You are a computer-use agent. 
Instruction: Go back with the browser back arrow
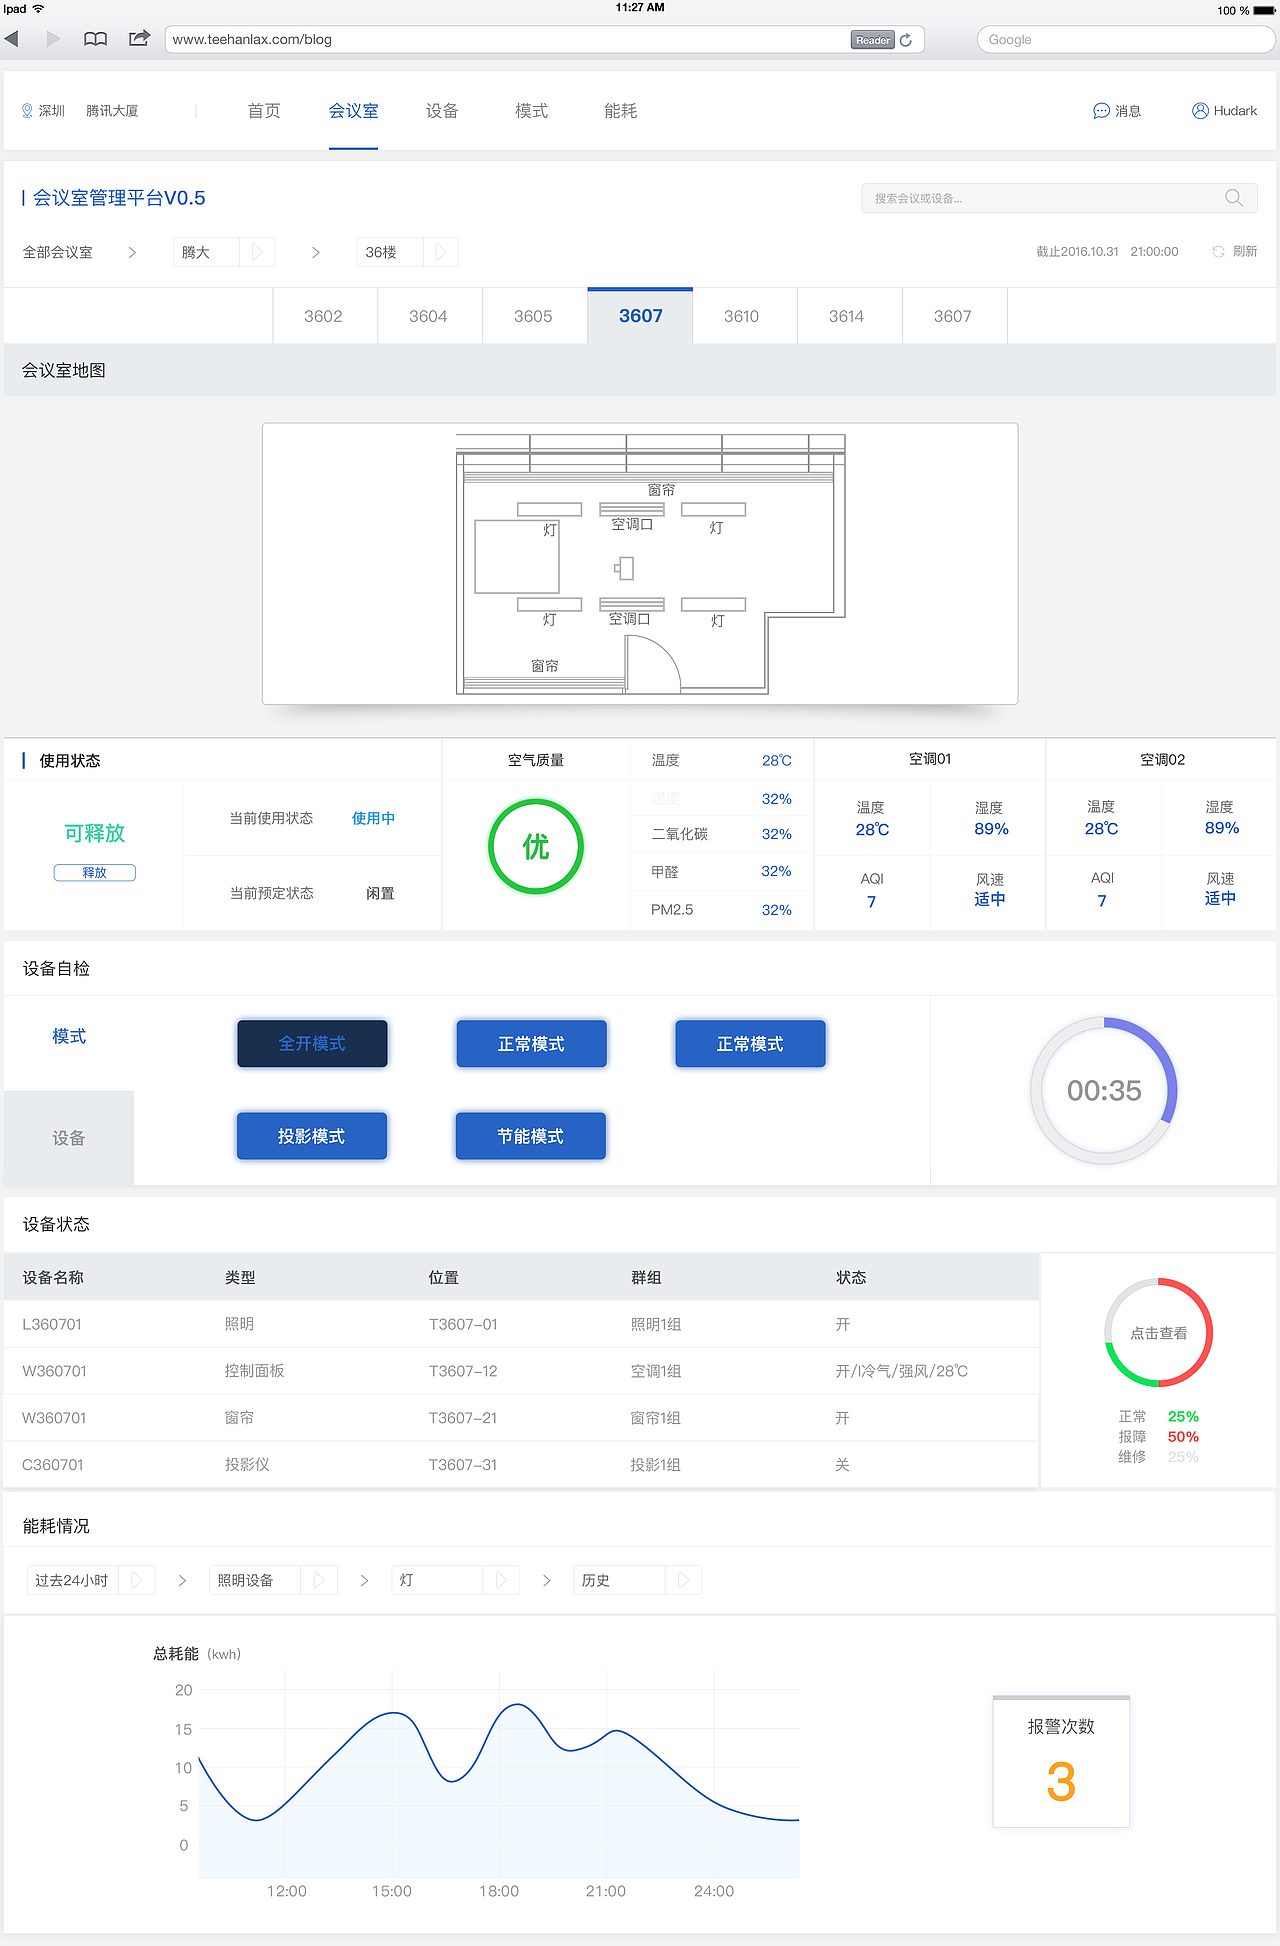[12, 39]
